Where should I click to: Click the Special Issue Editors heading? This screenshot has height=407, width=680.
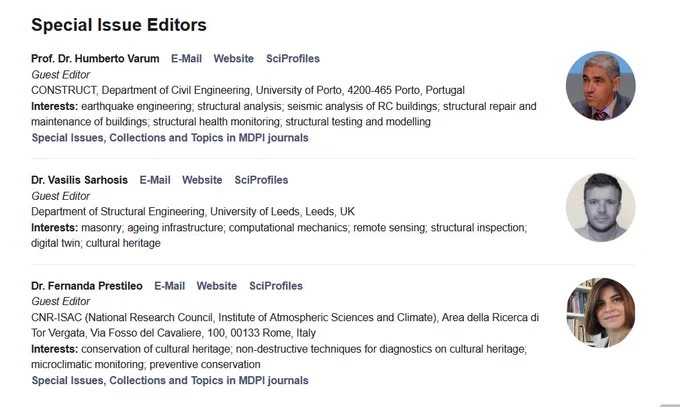(119, 25)
